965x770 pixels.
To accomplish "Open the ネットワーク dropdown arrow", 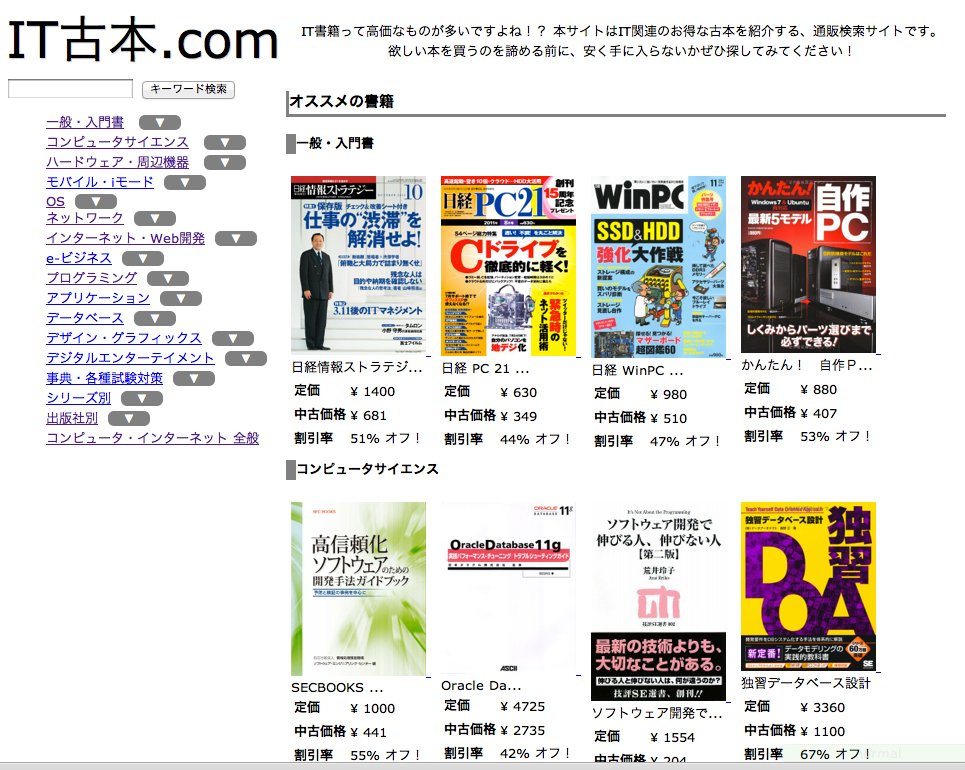I will (154, 219).
